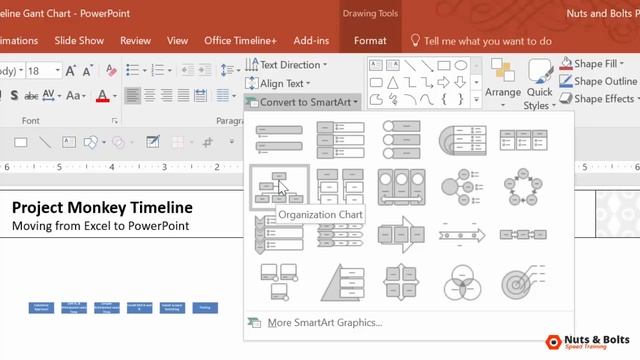This screenshot has height=360, width=640.
Task: Insert a text box from the quick access row
Action: tap(69, 142)
